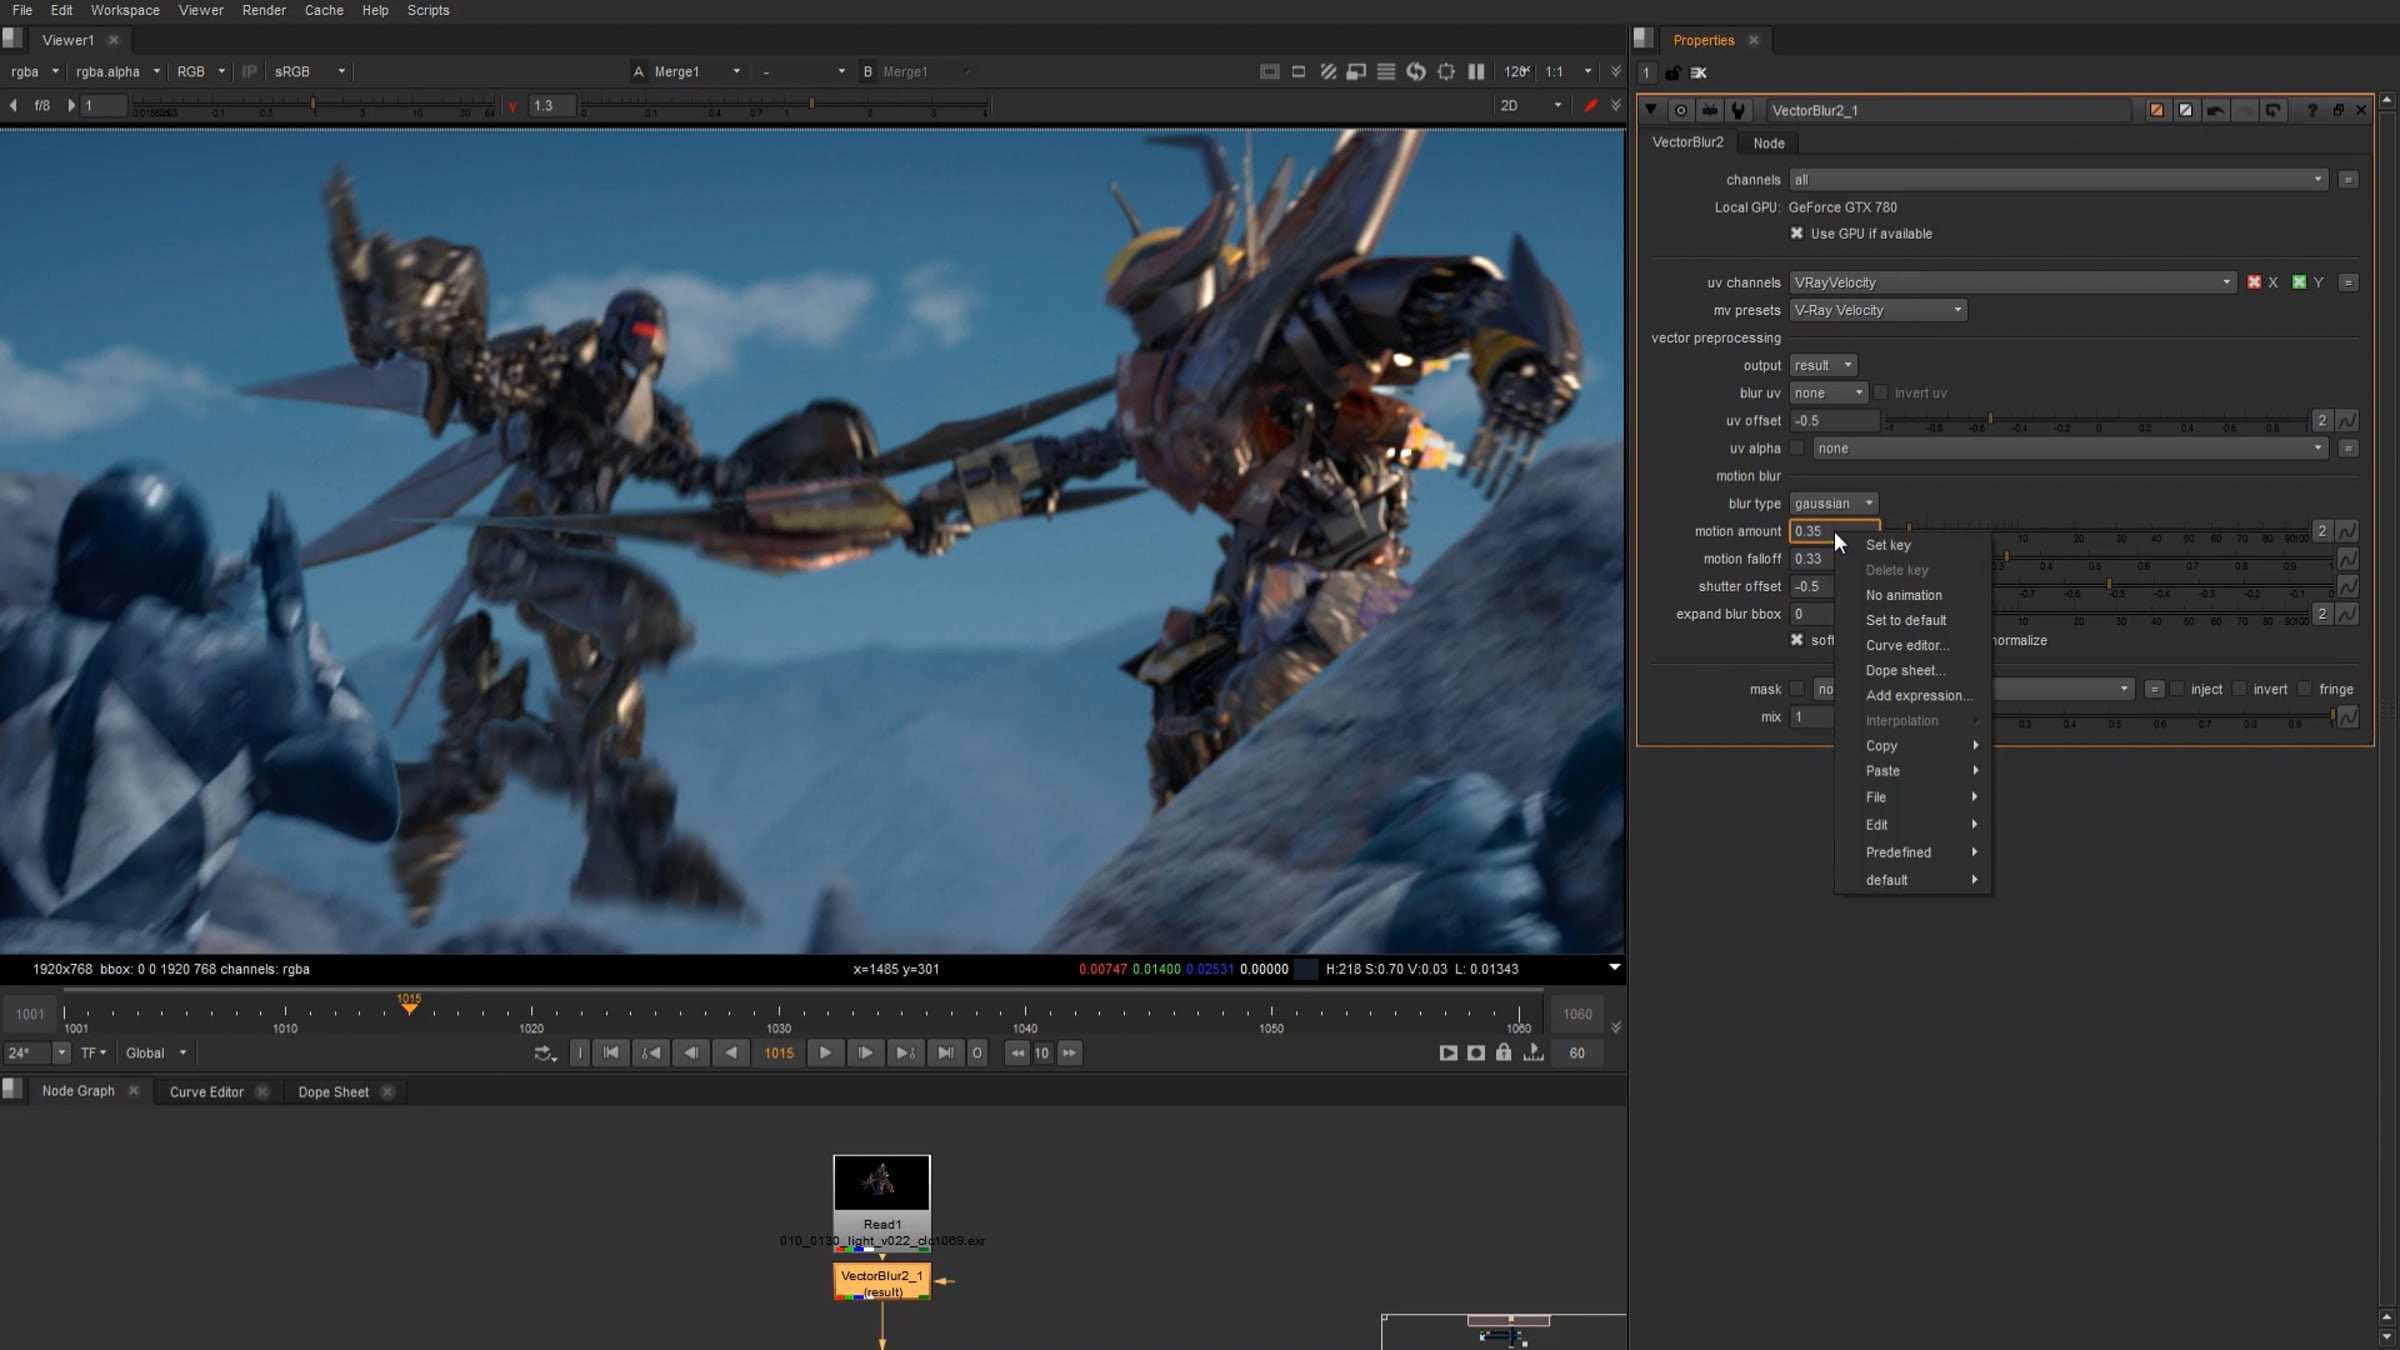Switch to the Curve Editor tab
This screenshot has height=1350, width=2400.
pos(206,1092)
